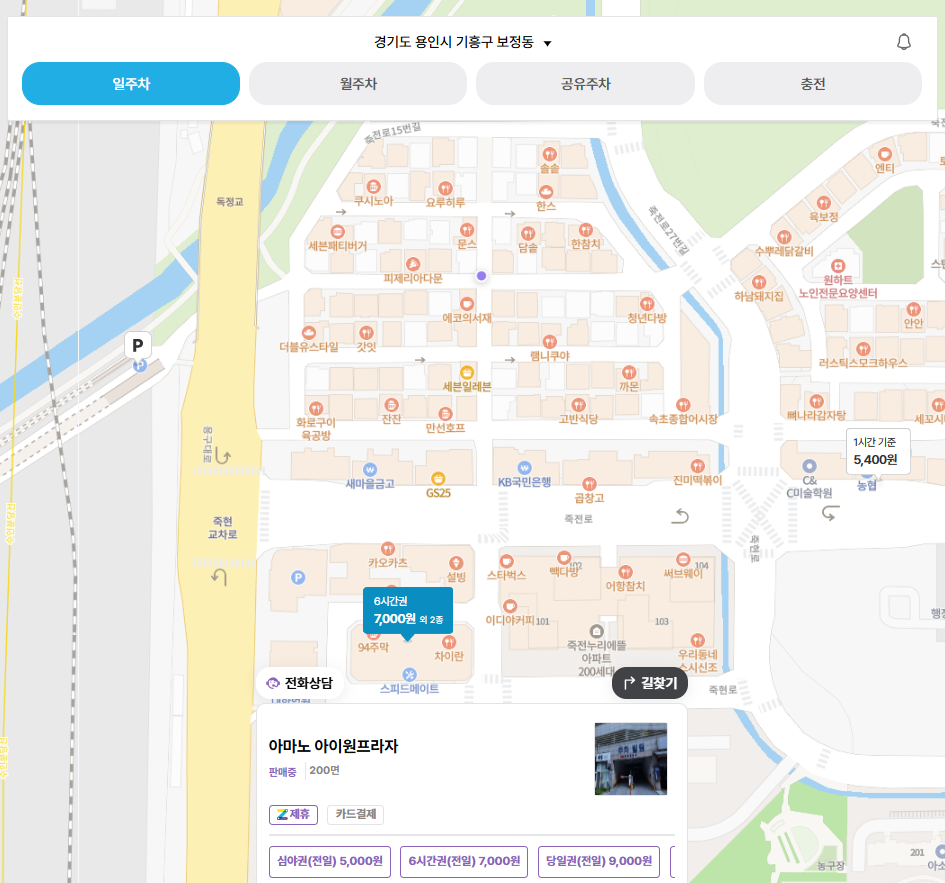Open the notification bell icon
The height and width of the screenshot is (883, 945).
click(903, 42)
